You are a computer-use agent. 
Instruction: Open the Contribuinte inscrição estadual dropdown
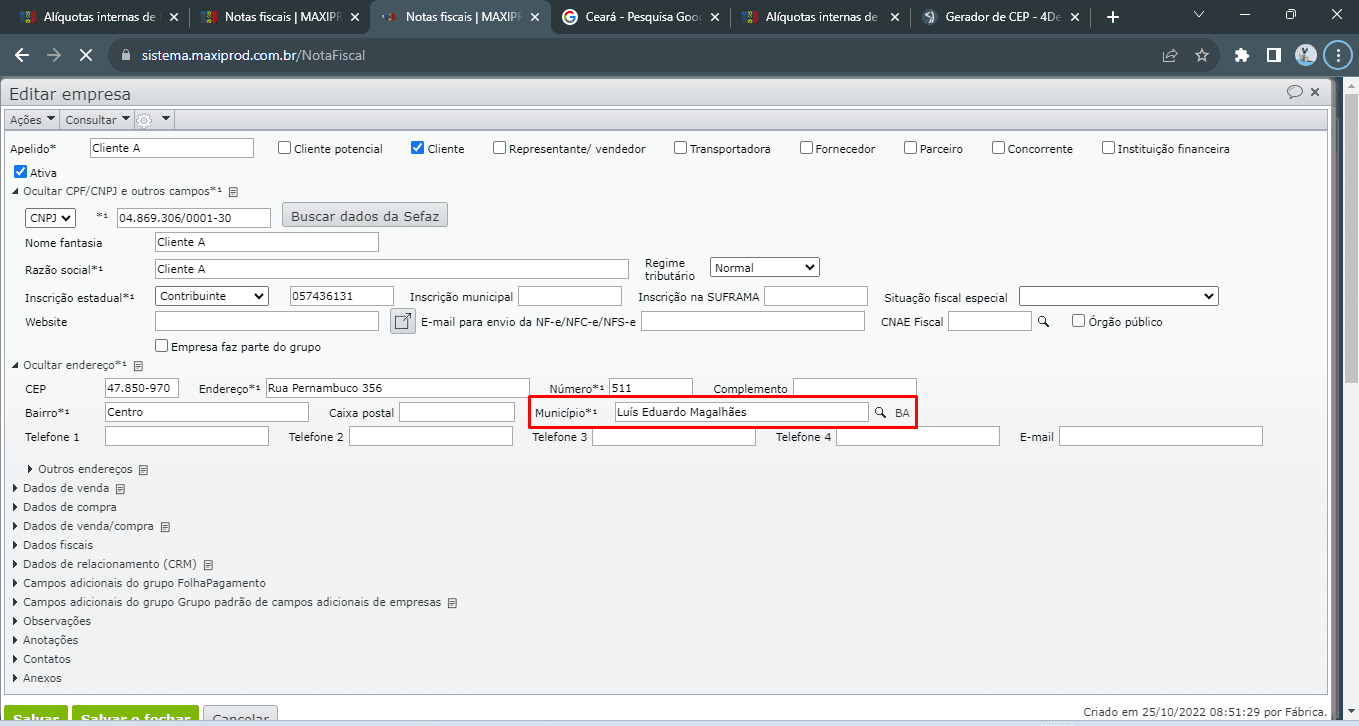[x=212, y=296]
